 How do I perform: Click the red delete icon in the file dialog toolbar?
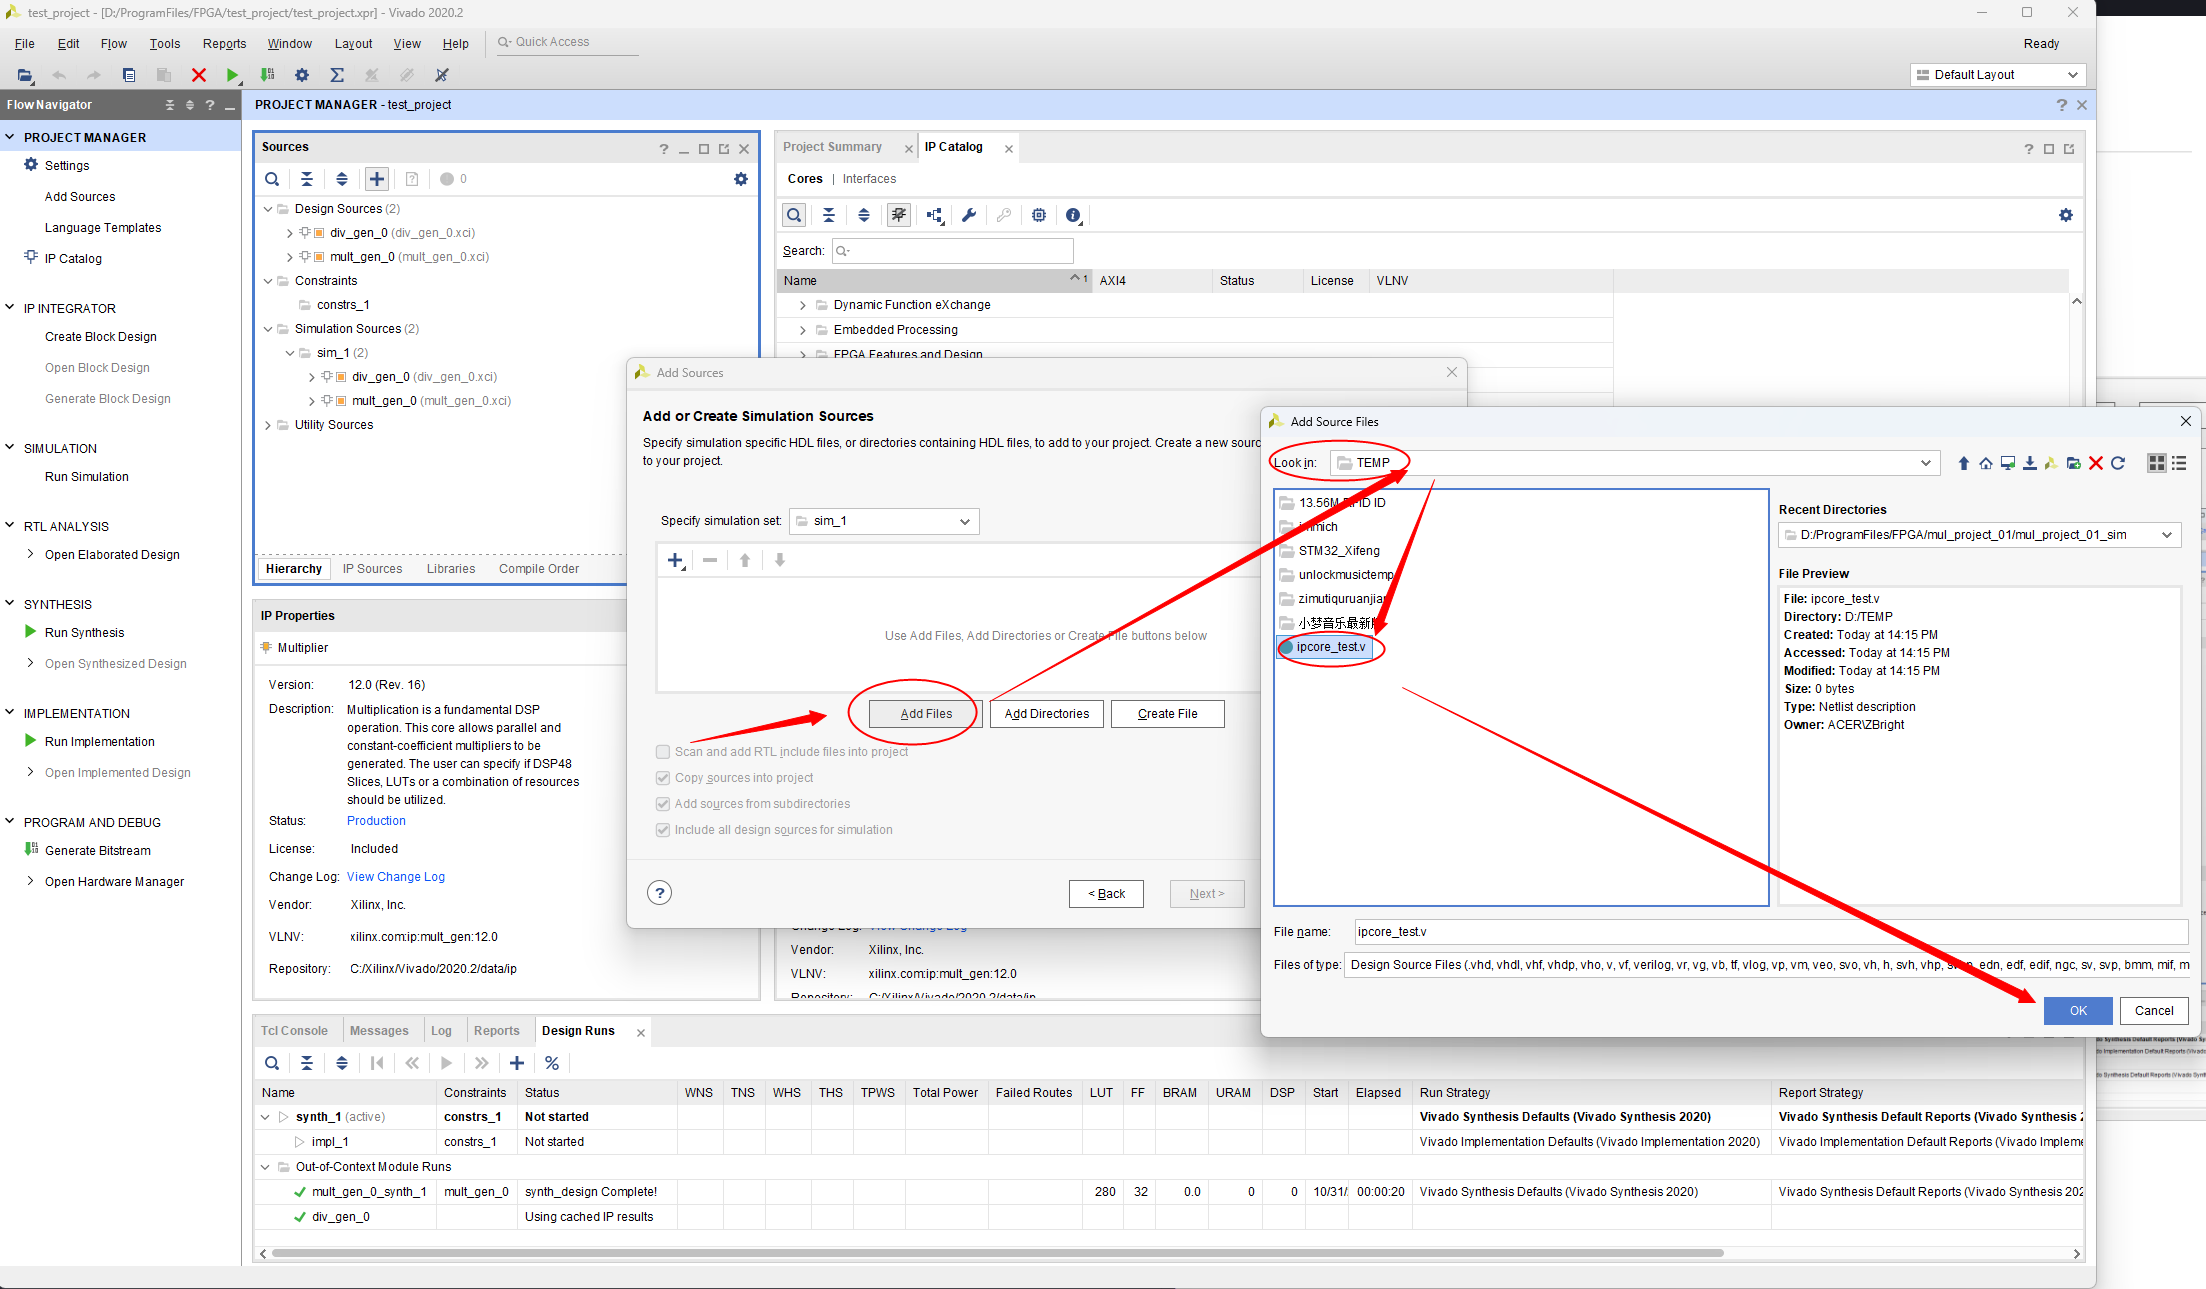pos(2096,463)
